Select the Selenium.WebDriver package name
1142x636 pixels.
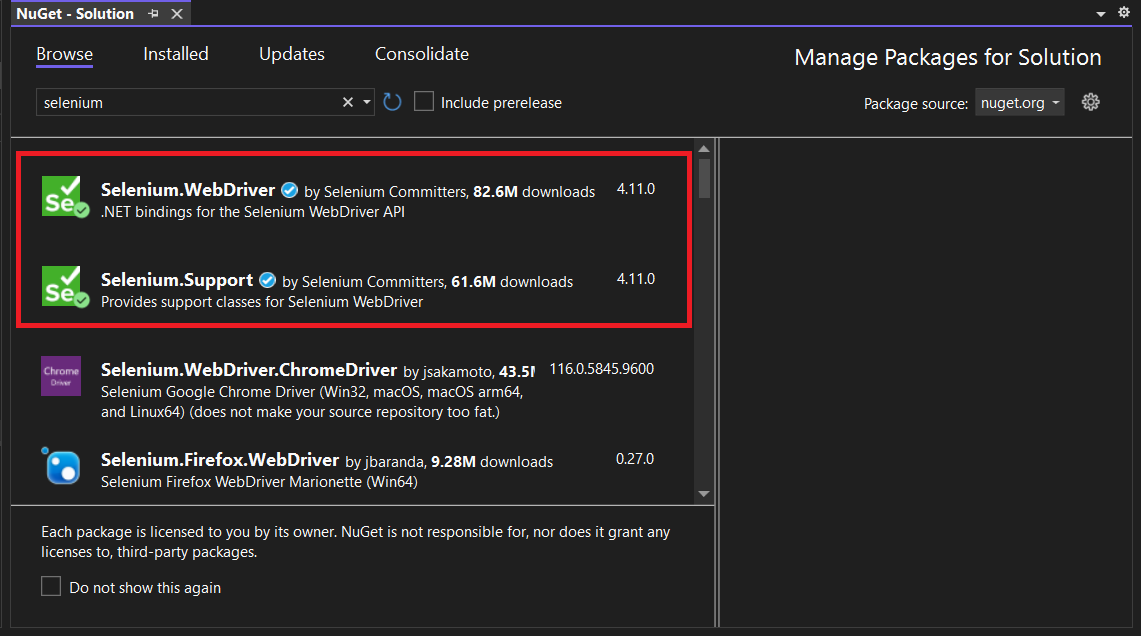[188, 190]
